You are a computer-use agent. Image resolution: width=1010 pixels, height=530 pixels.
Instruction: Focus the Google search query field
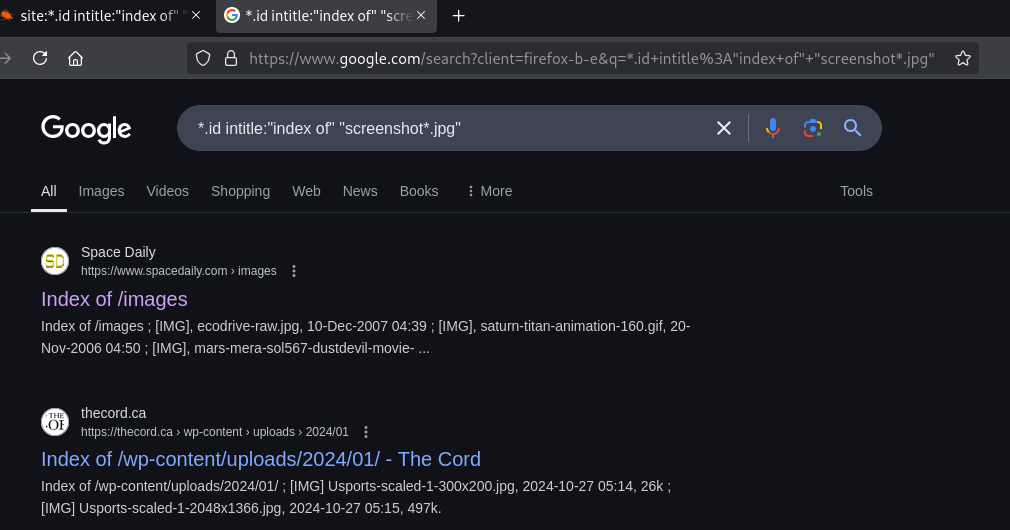coord(444,128)
